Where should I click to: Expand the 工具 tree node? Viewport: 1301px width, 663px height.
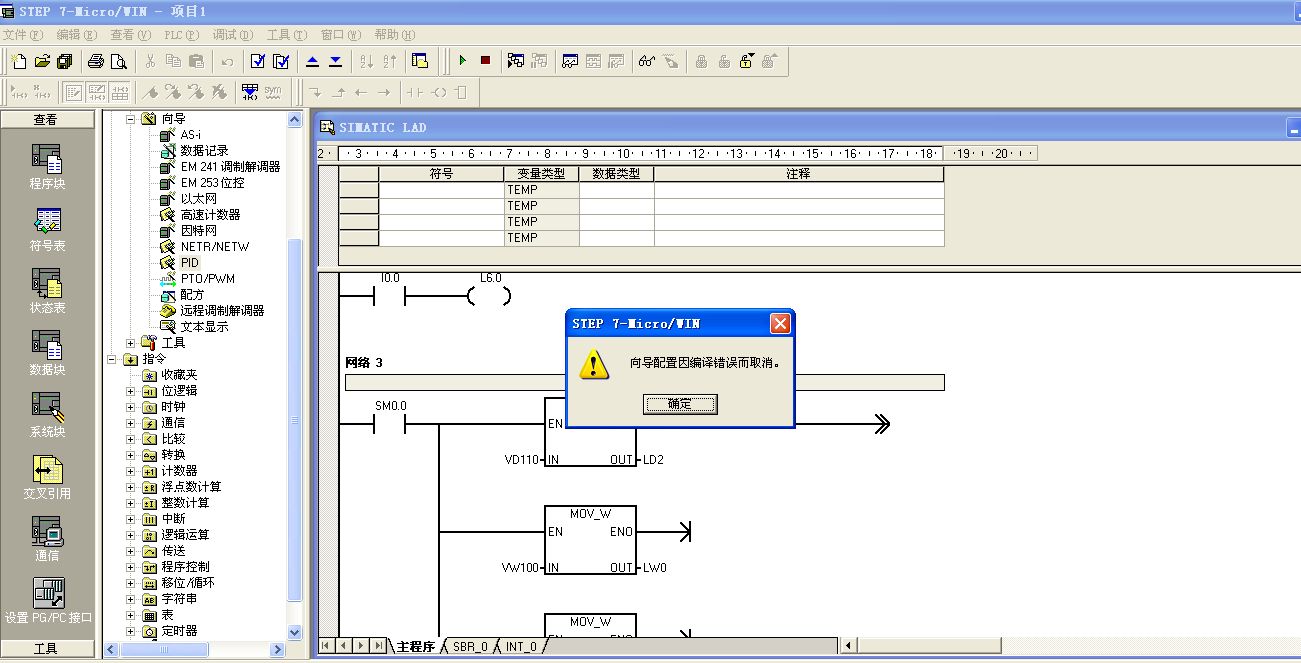(x=130, y=343)
